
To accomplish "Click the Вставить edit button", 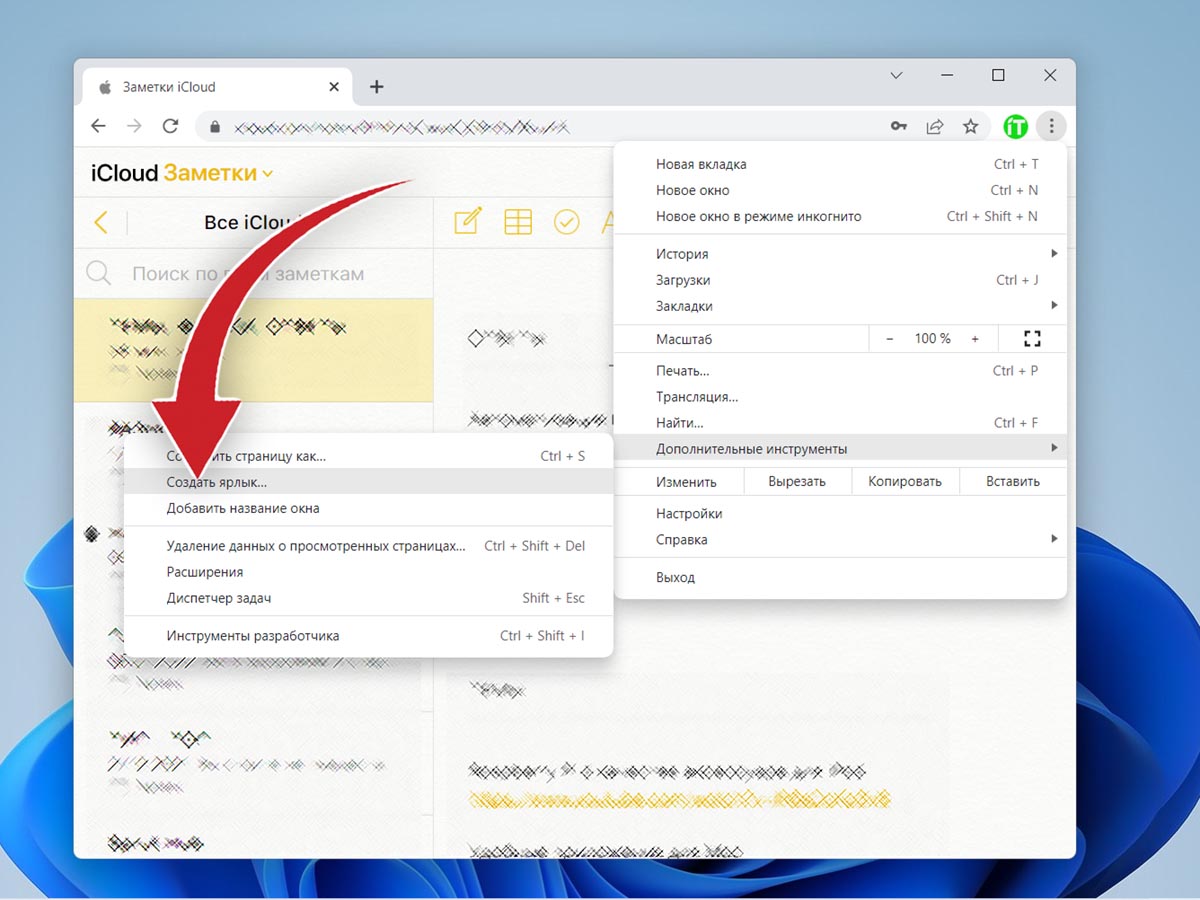I will coord(1013,481).
